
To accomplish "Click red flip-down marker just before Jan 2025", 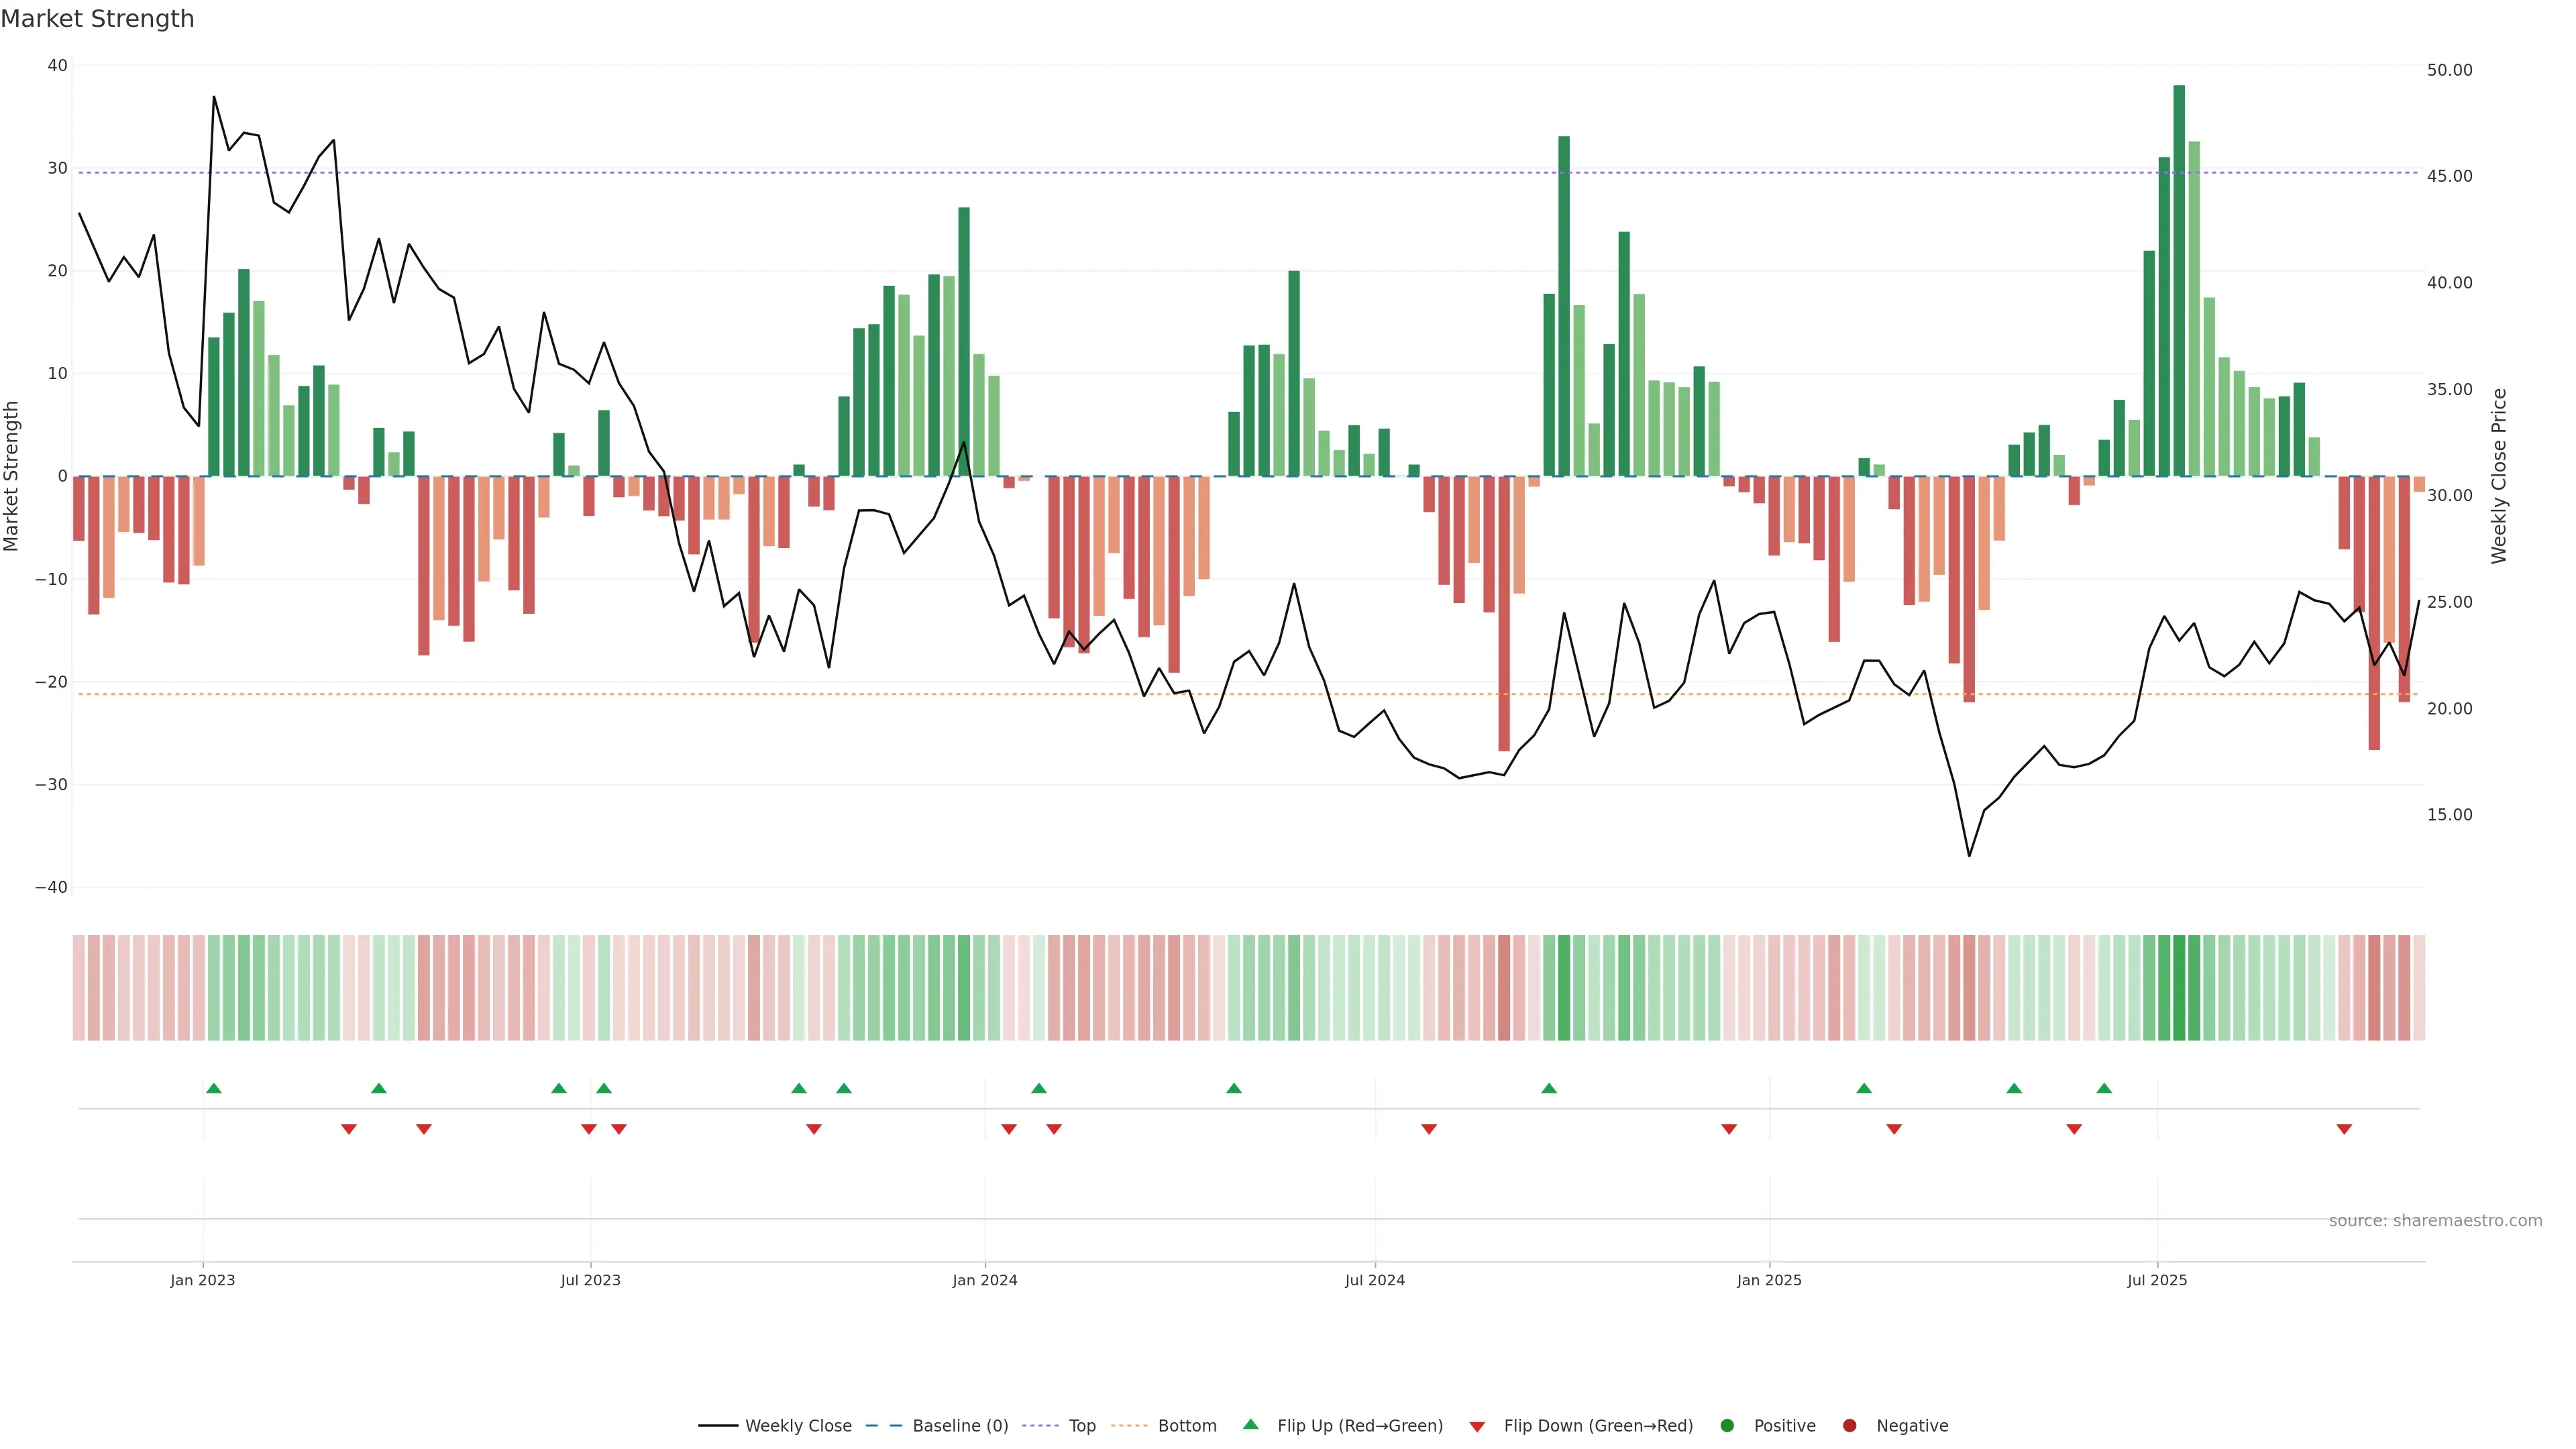I will tap(1729, 1129).
